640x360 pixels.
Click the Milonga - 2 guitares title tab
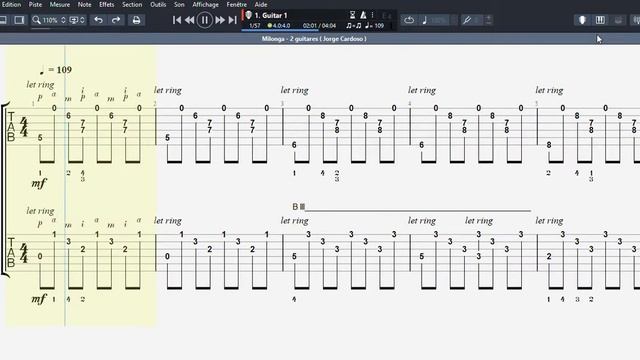pos(314,39)
